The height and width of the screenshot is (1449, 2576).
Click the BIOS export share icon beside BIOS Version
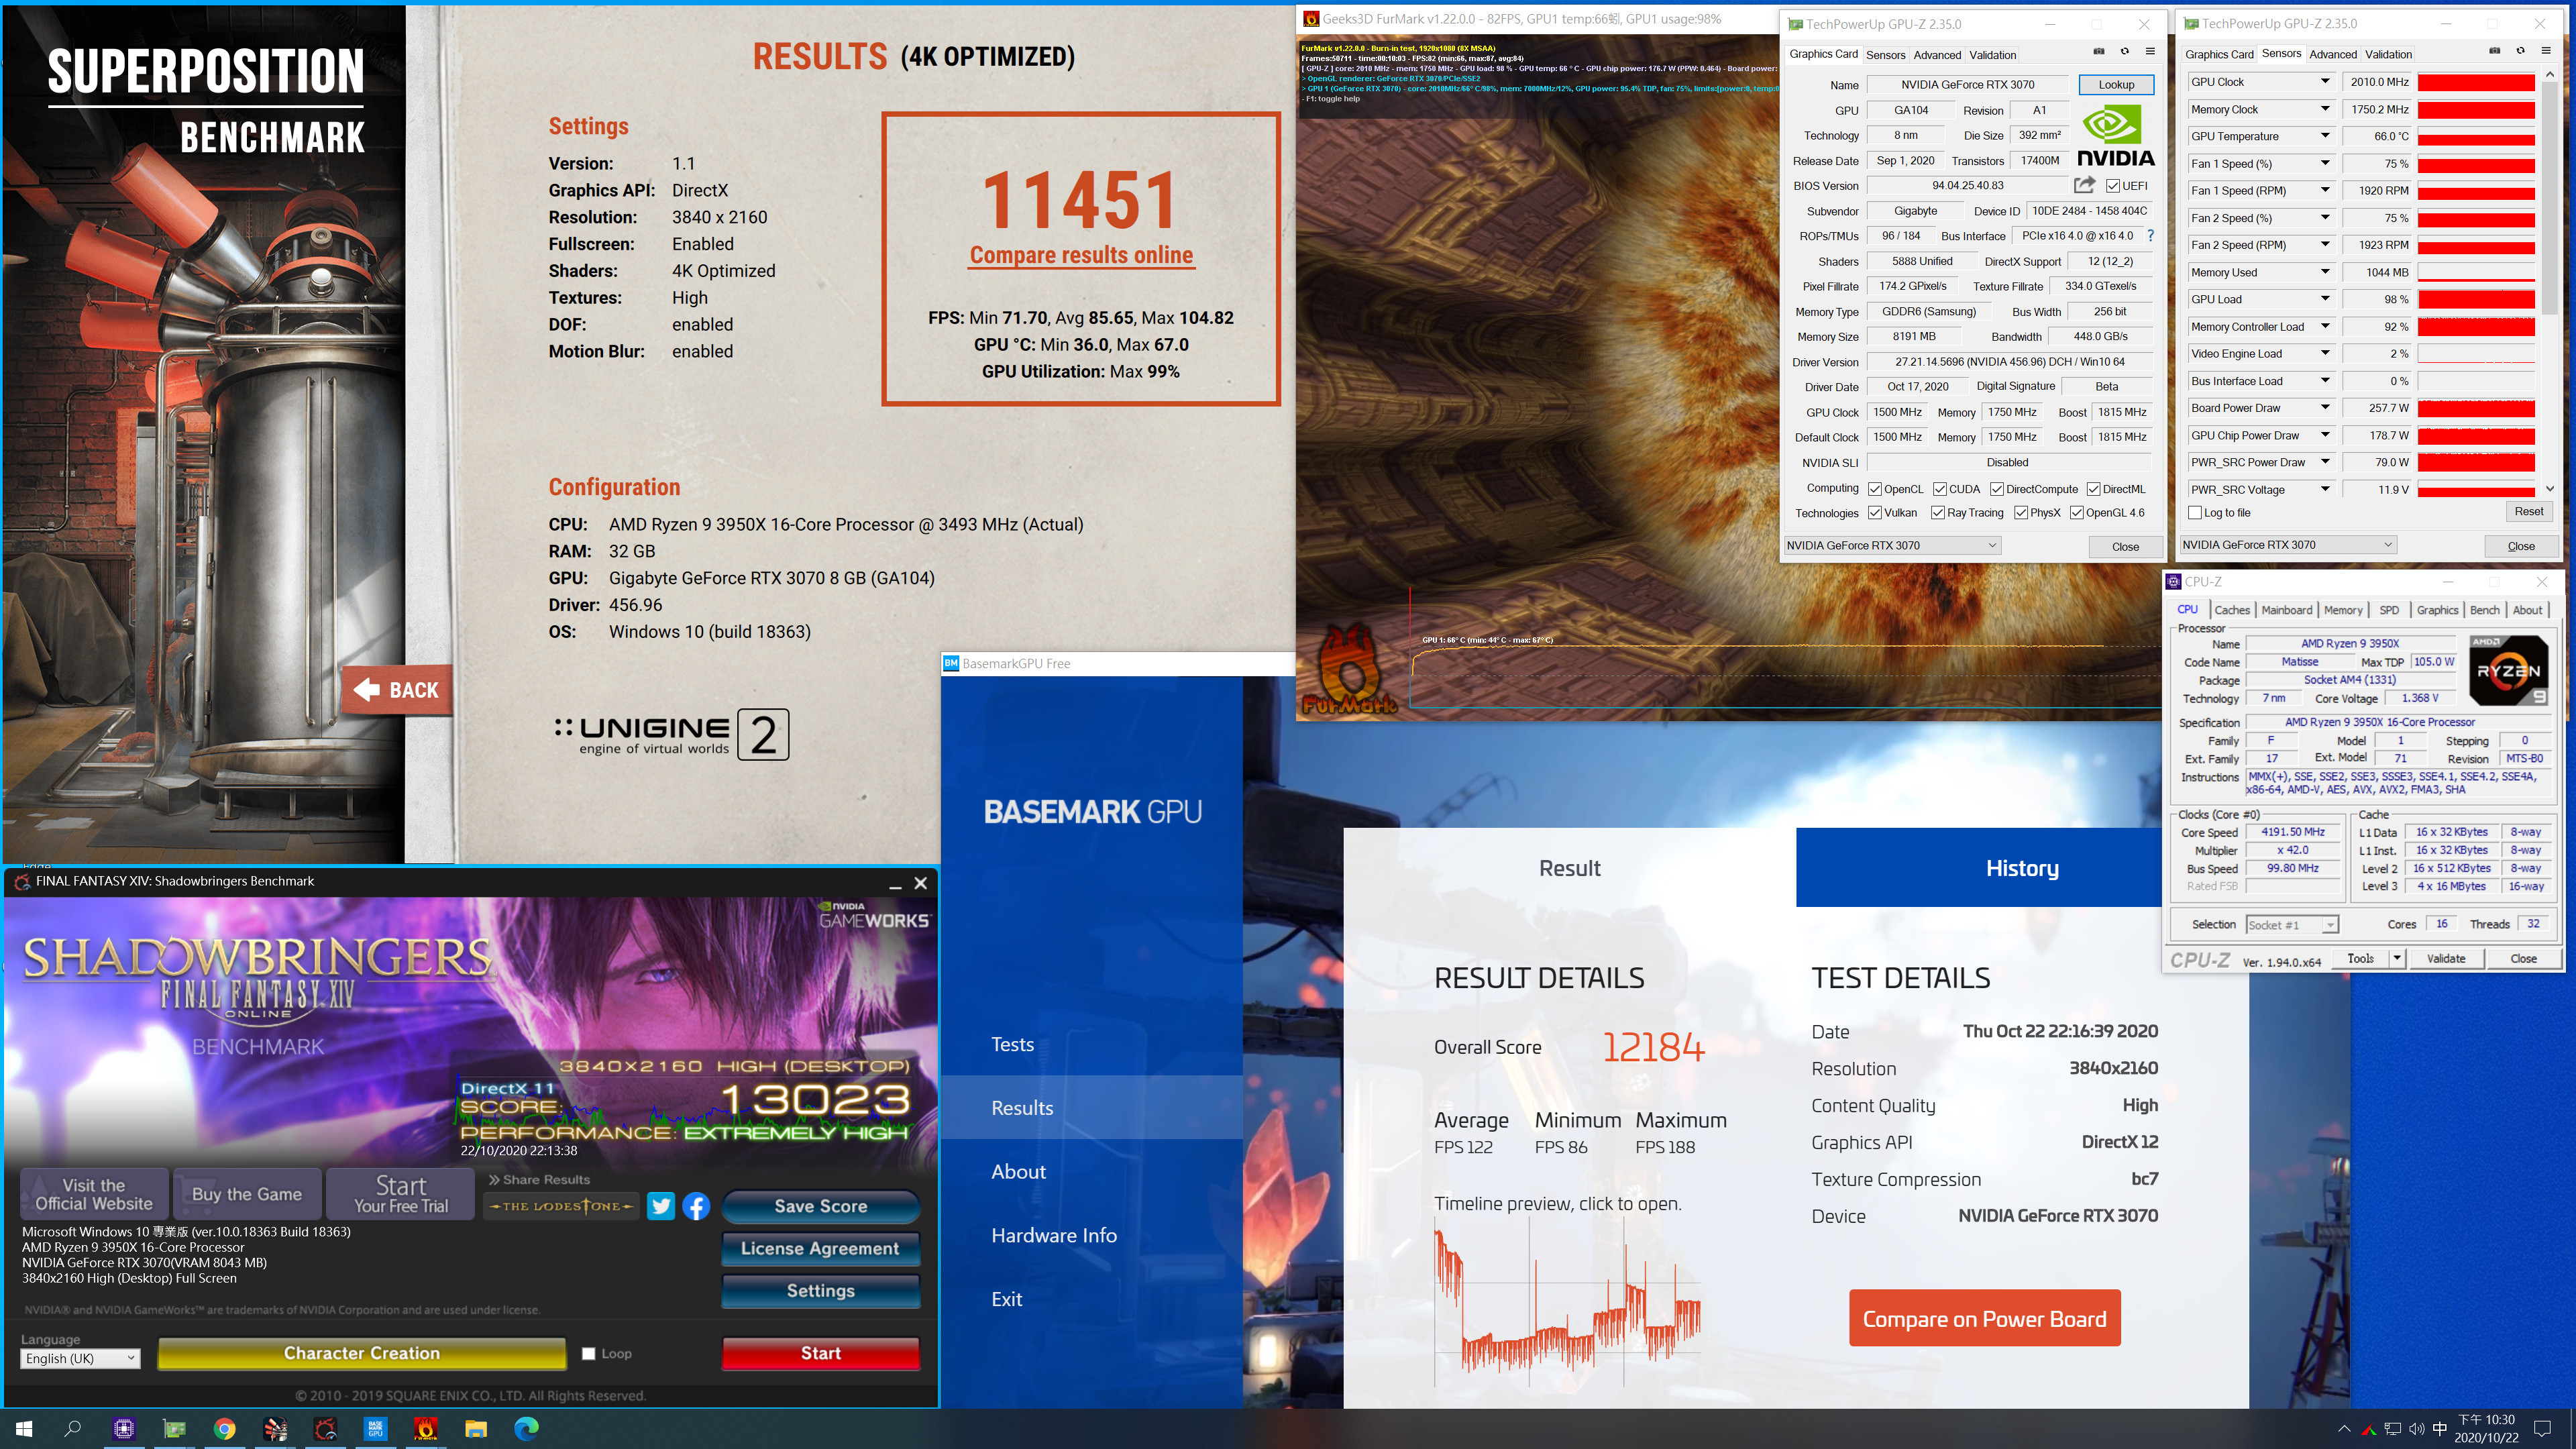(x=2084, y=185)
